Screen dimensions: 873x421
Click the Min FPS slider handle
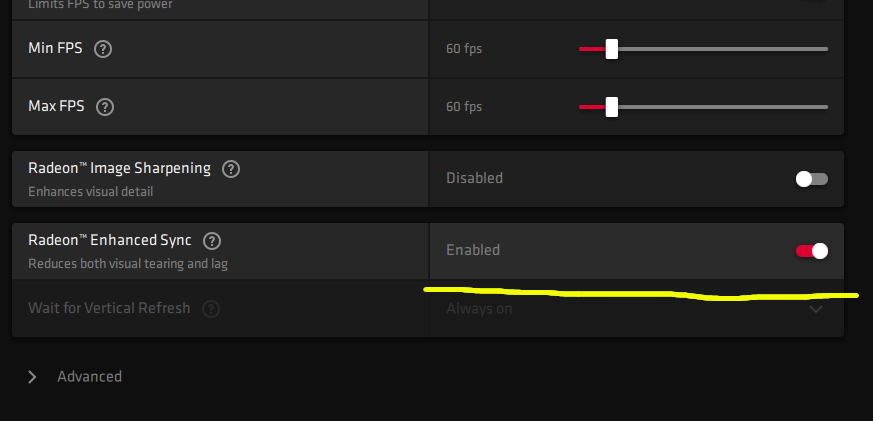611,49
